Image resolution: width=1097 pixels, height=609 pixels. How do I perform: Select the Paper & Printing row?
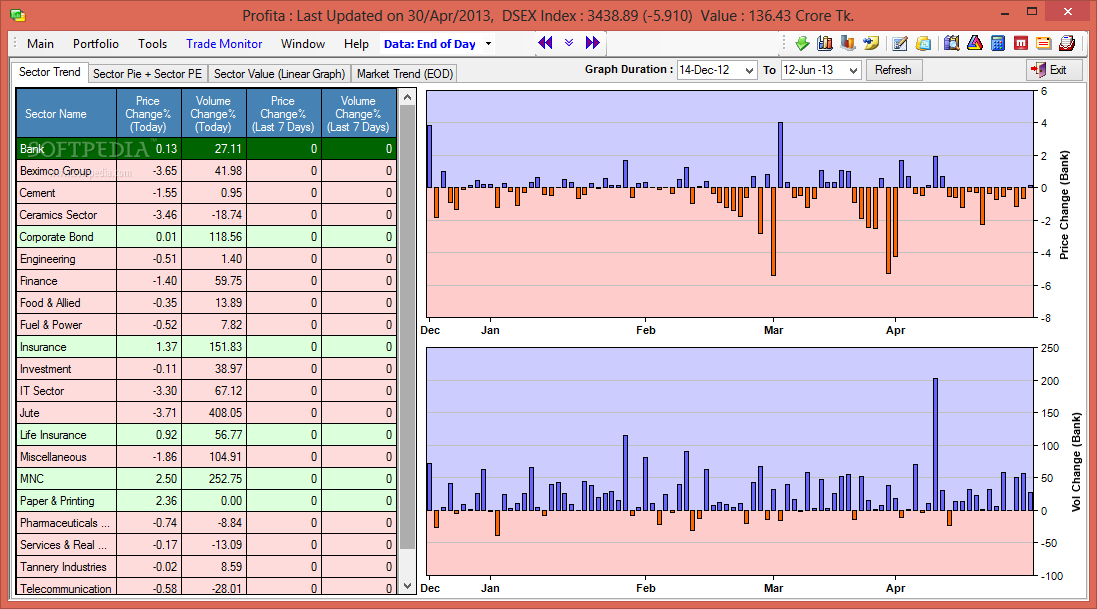[x=206, y=501]
